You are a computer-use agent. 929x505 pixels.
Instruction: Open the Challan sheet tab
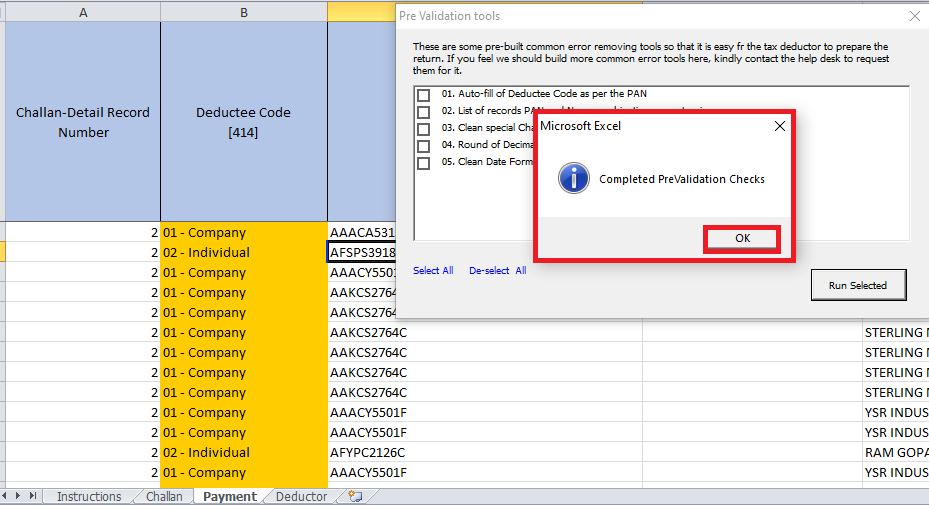point(164,496)
